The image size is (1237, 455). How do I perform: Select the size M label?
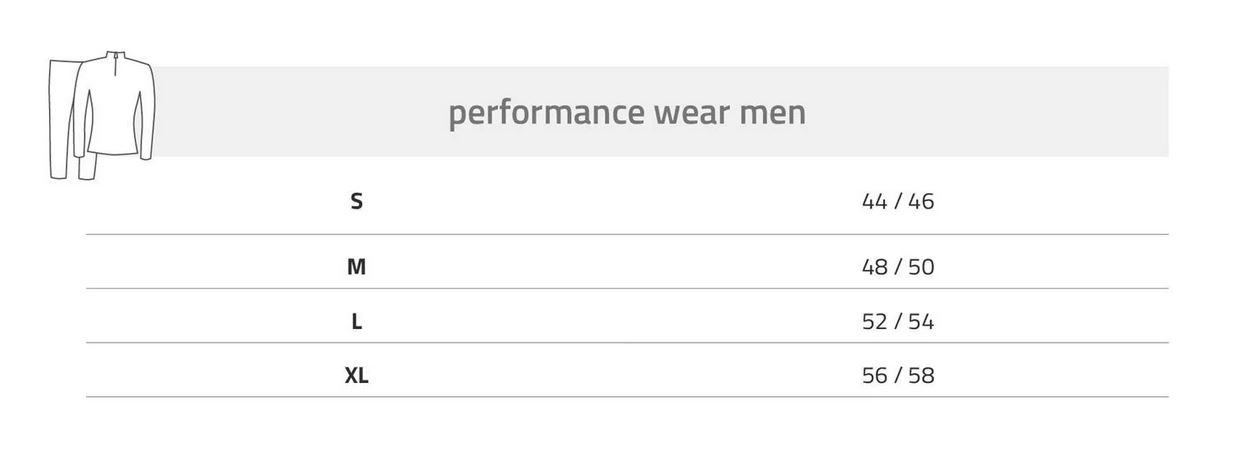pyautogui.click(x=357, y=267)
